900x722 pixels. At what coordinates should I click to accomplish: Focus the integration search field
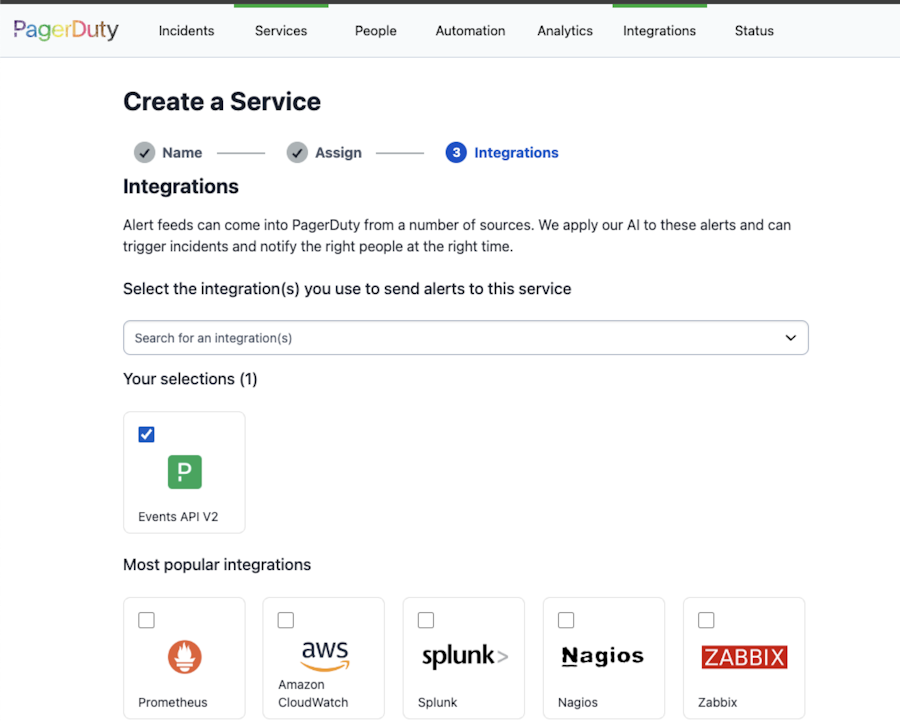coord(465,337)
